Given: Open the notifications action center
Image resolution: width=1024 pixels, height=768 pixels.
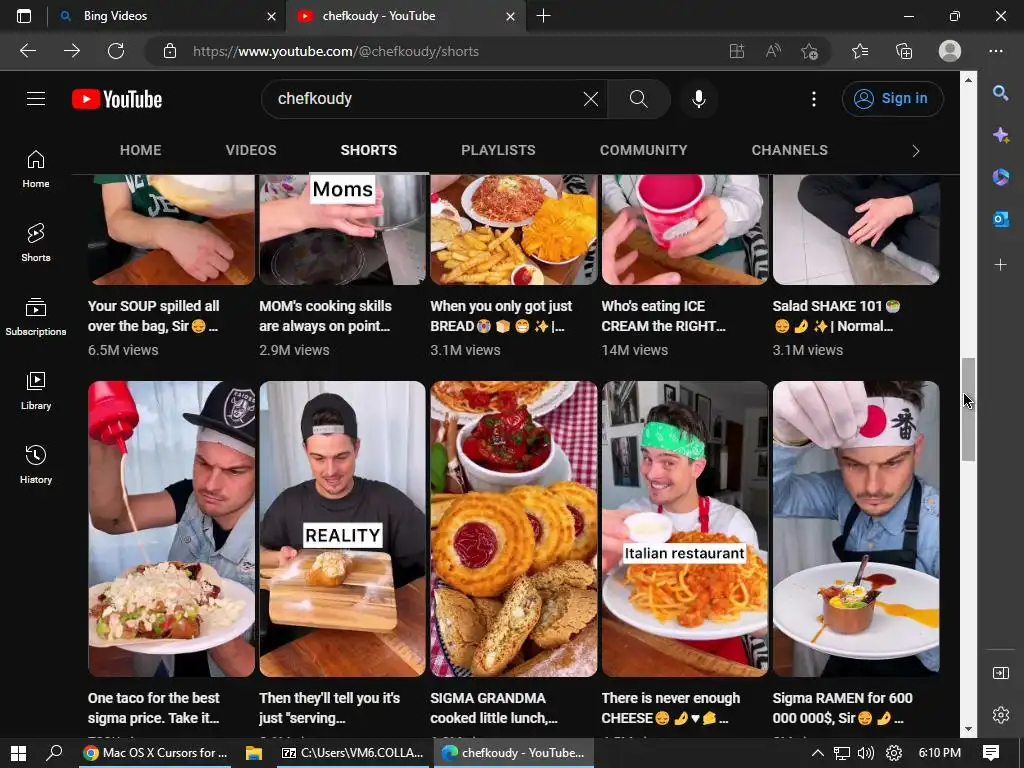Looking at the screenshot, I should pos(991,753).
